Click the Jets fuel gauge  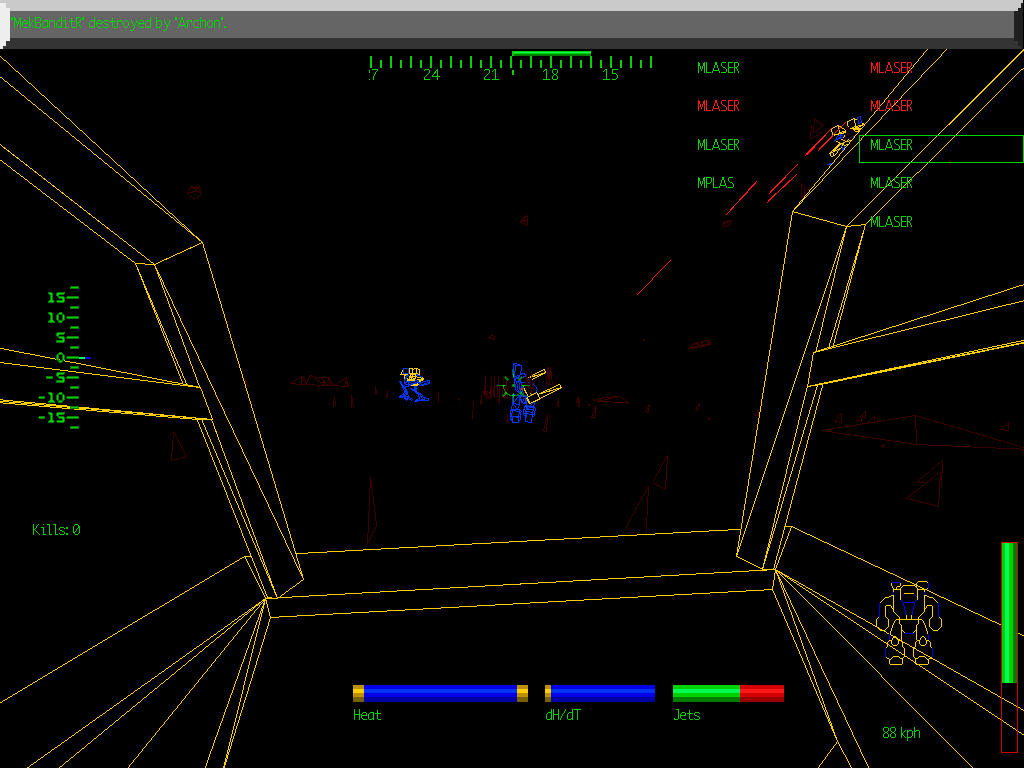click(x=728, y=691)
